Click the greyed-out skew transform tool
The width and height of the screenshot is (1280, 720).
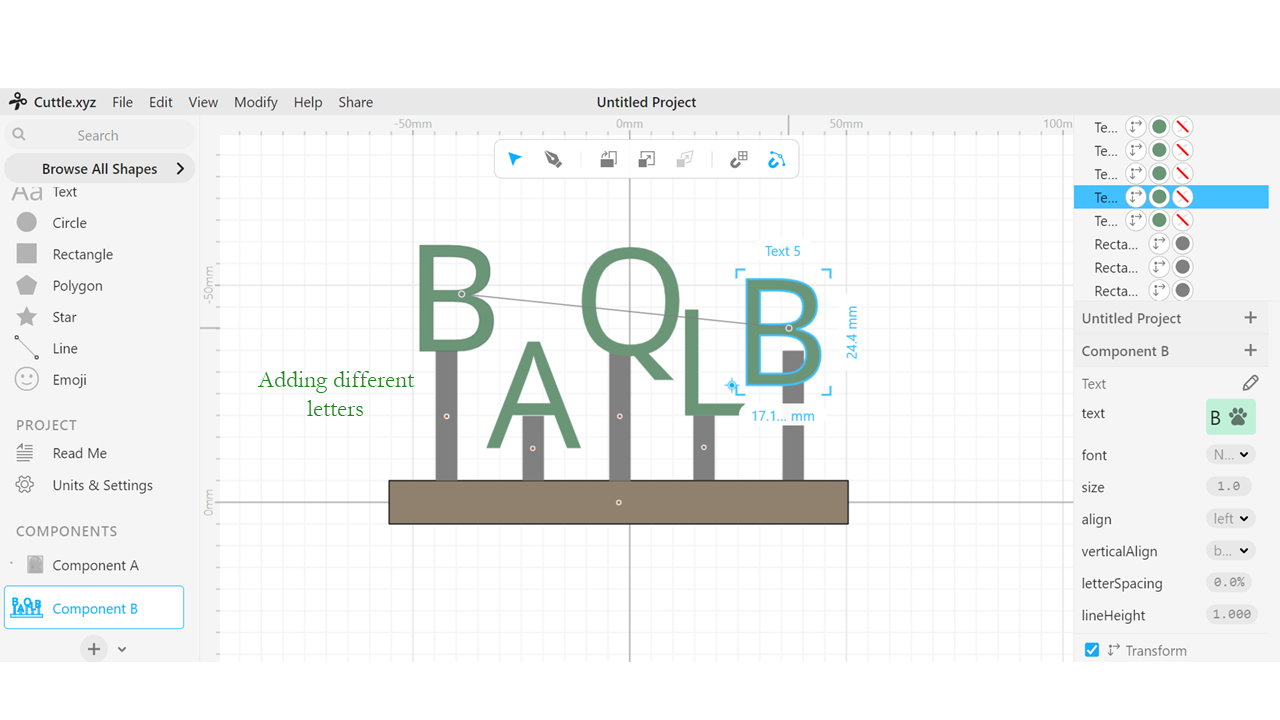pos(685,159)
